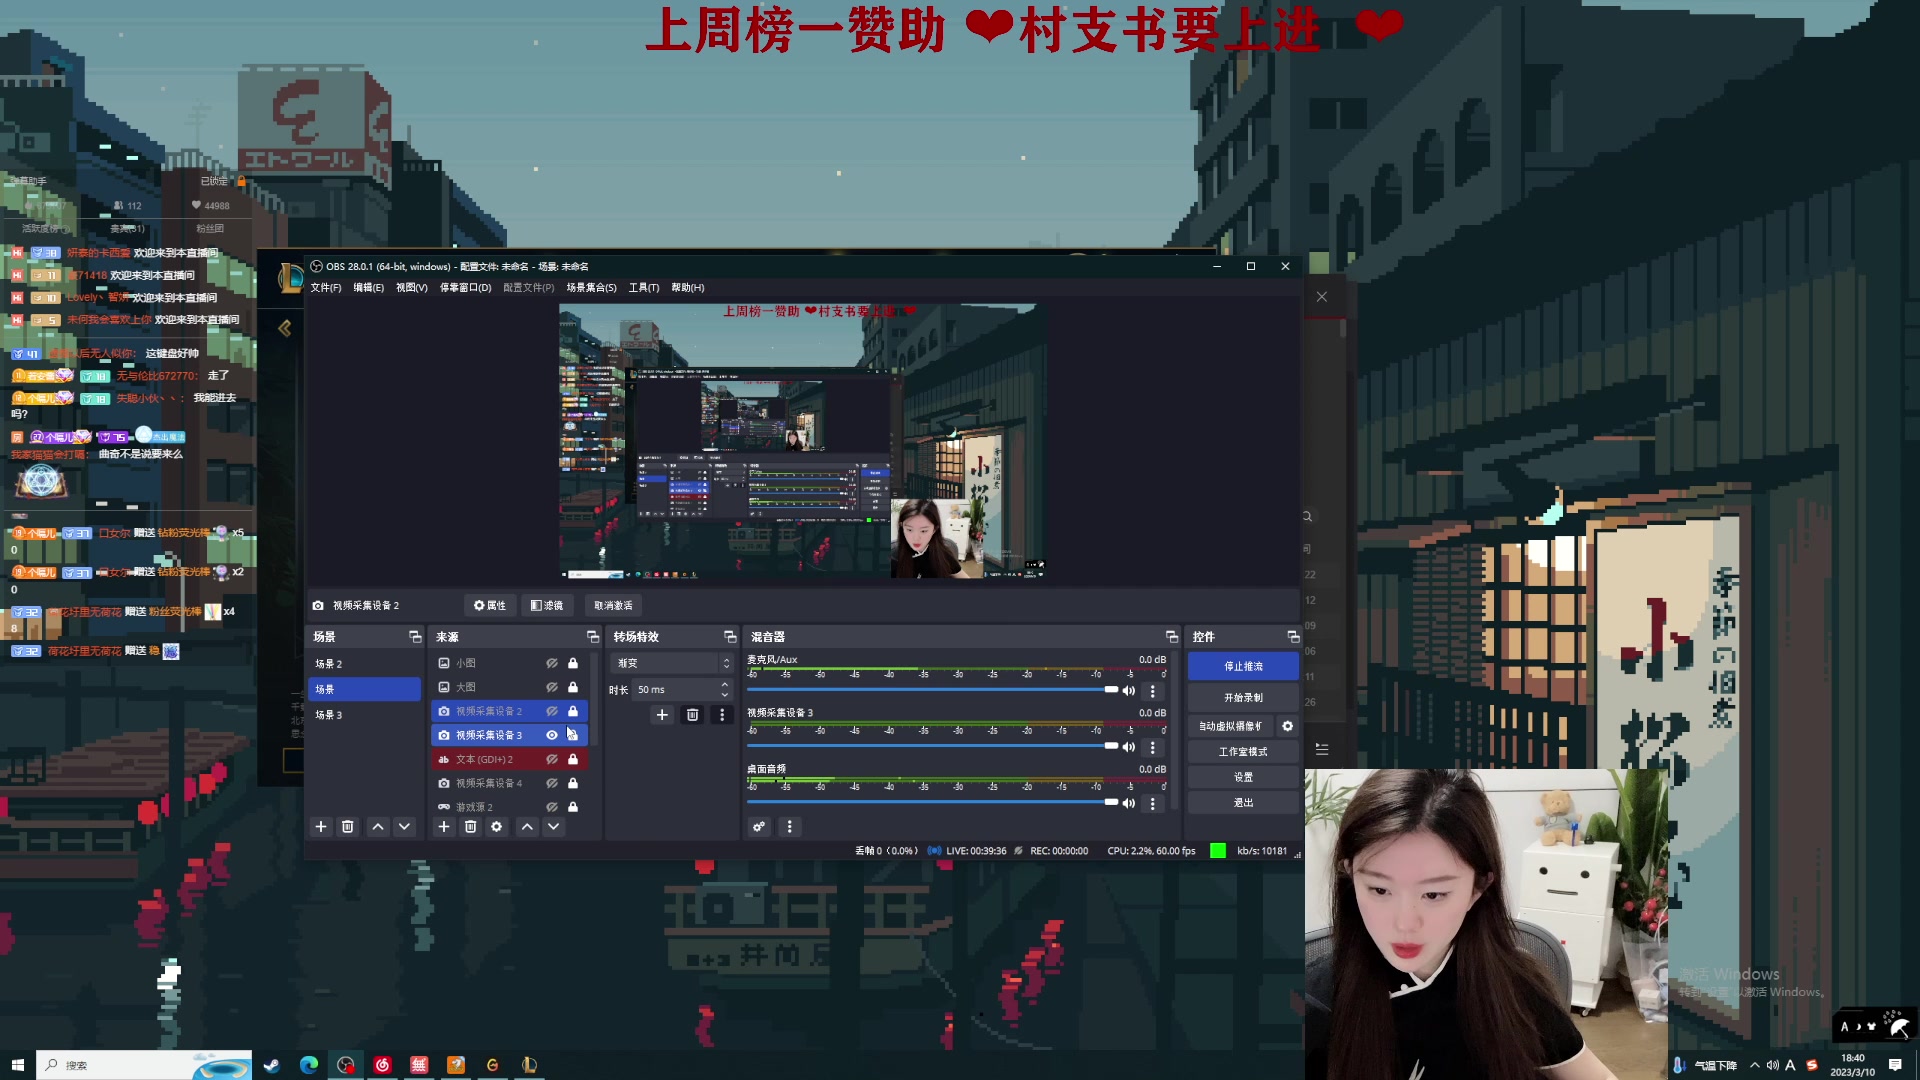Toggle visibility of the 大图 source
1920x1080 pixels.
[551, 687]
